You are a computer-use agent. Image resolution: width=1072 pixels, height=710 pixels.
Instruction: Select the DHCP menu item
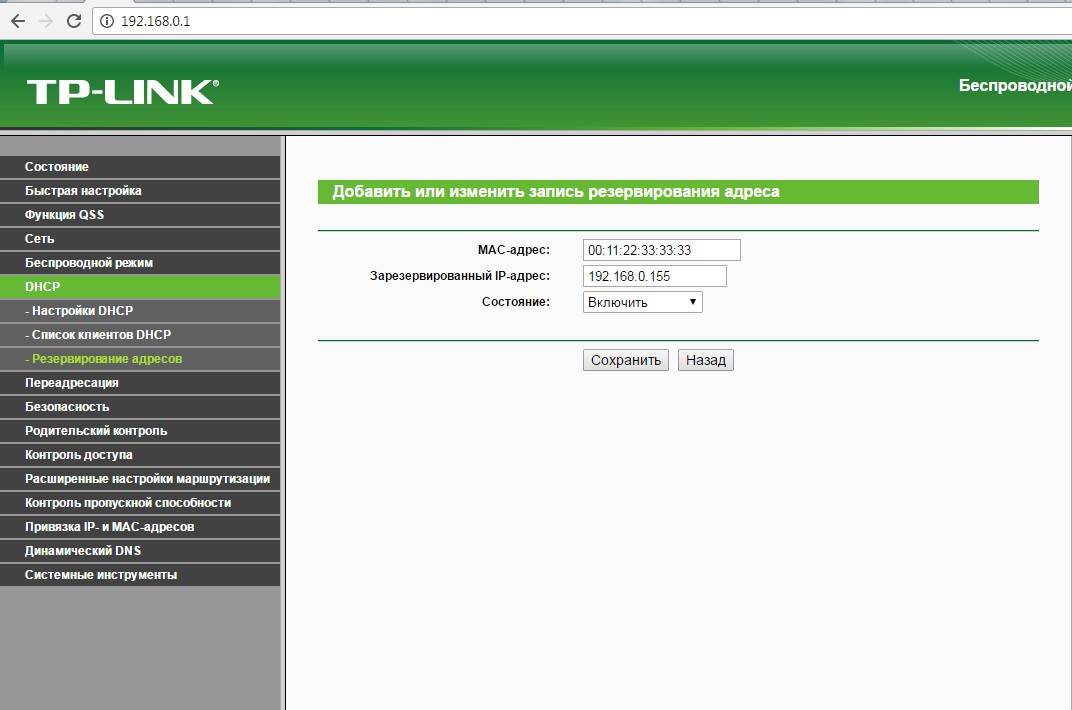pos(140,287)
